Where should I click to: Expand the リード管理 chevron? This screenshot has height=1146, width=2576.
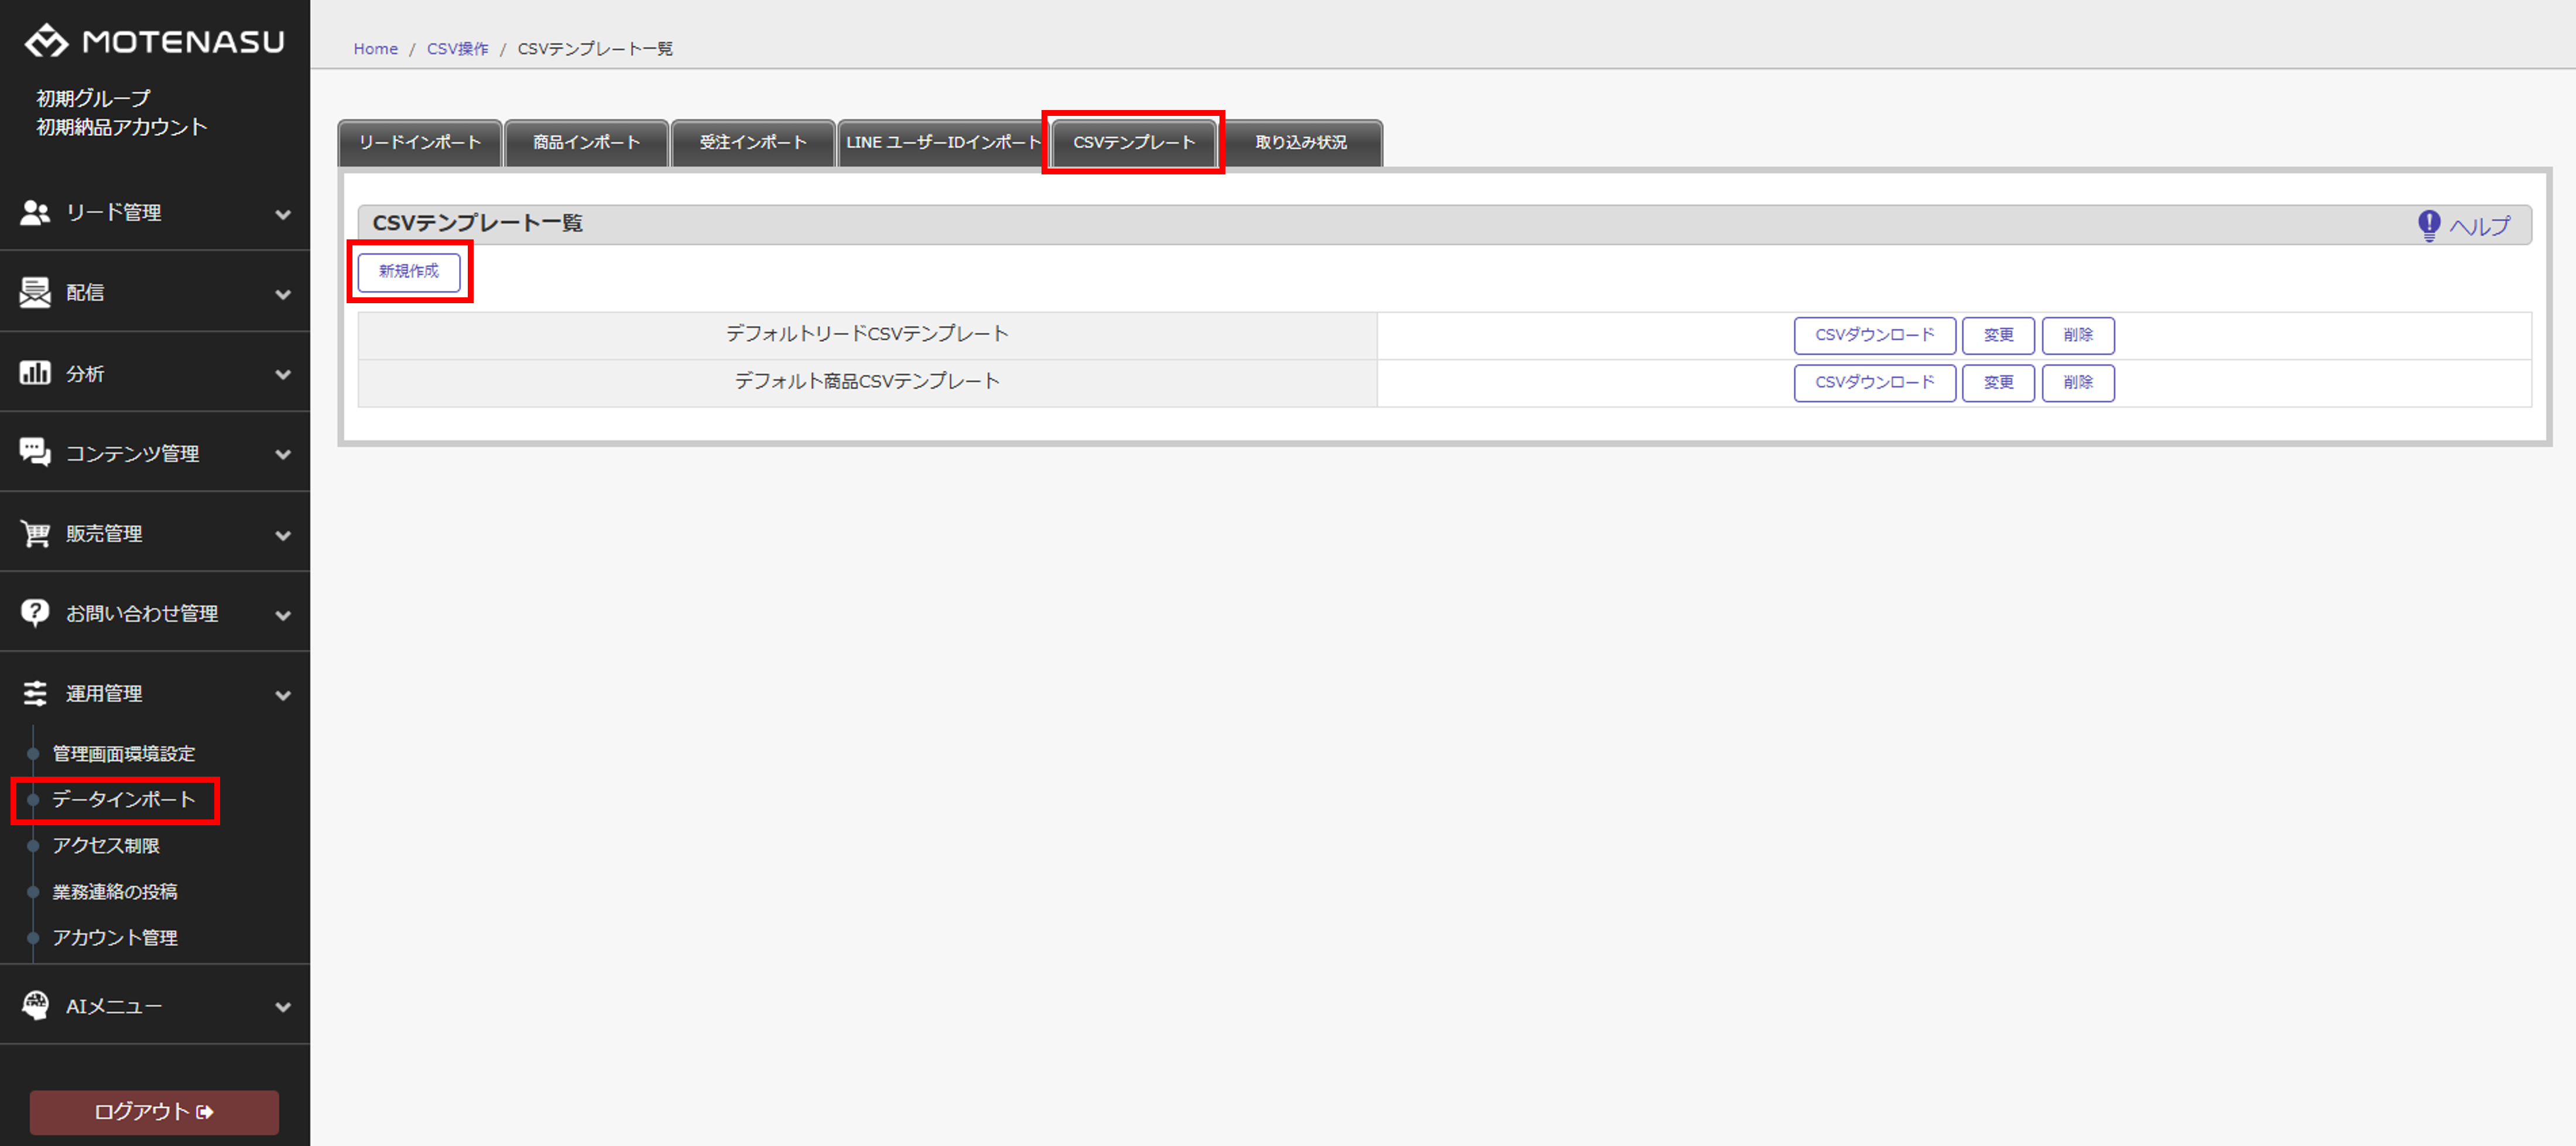point(283,214)
